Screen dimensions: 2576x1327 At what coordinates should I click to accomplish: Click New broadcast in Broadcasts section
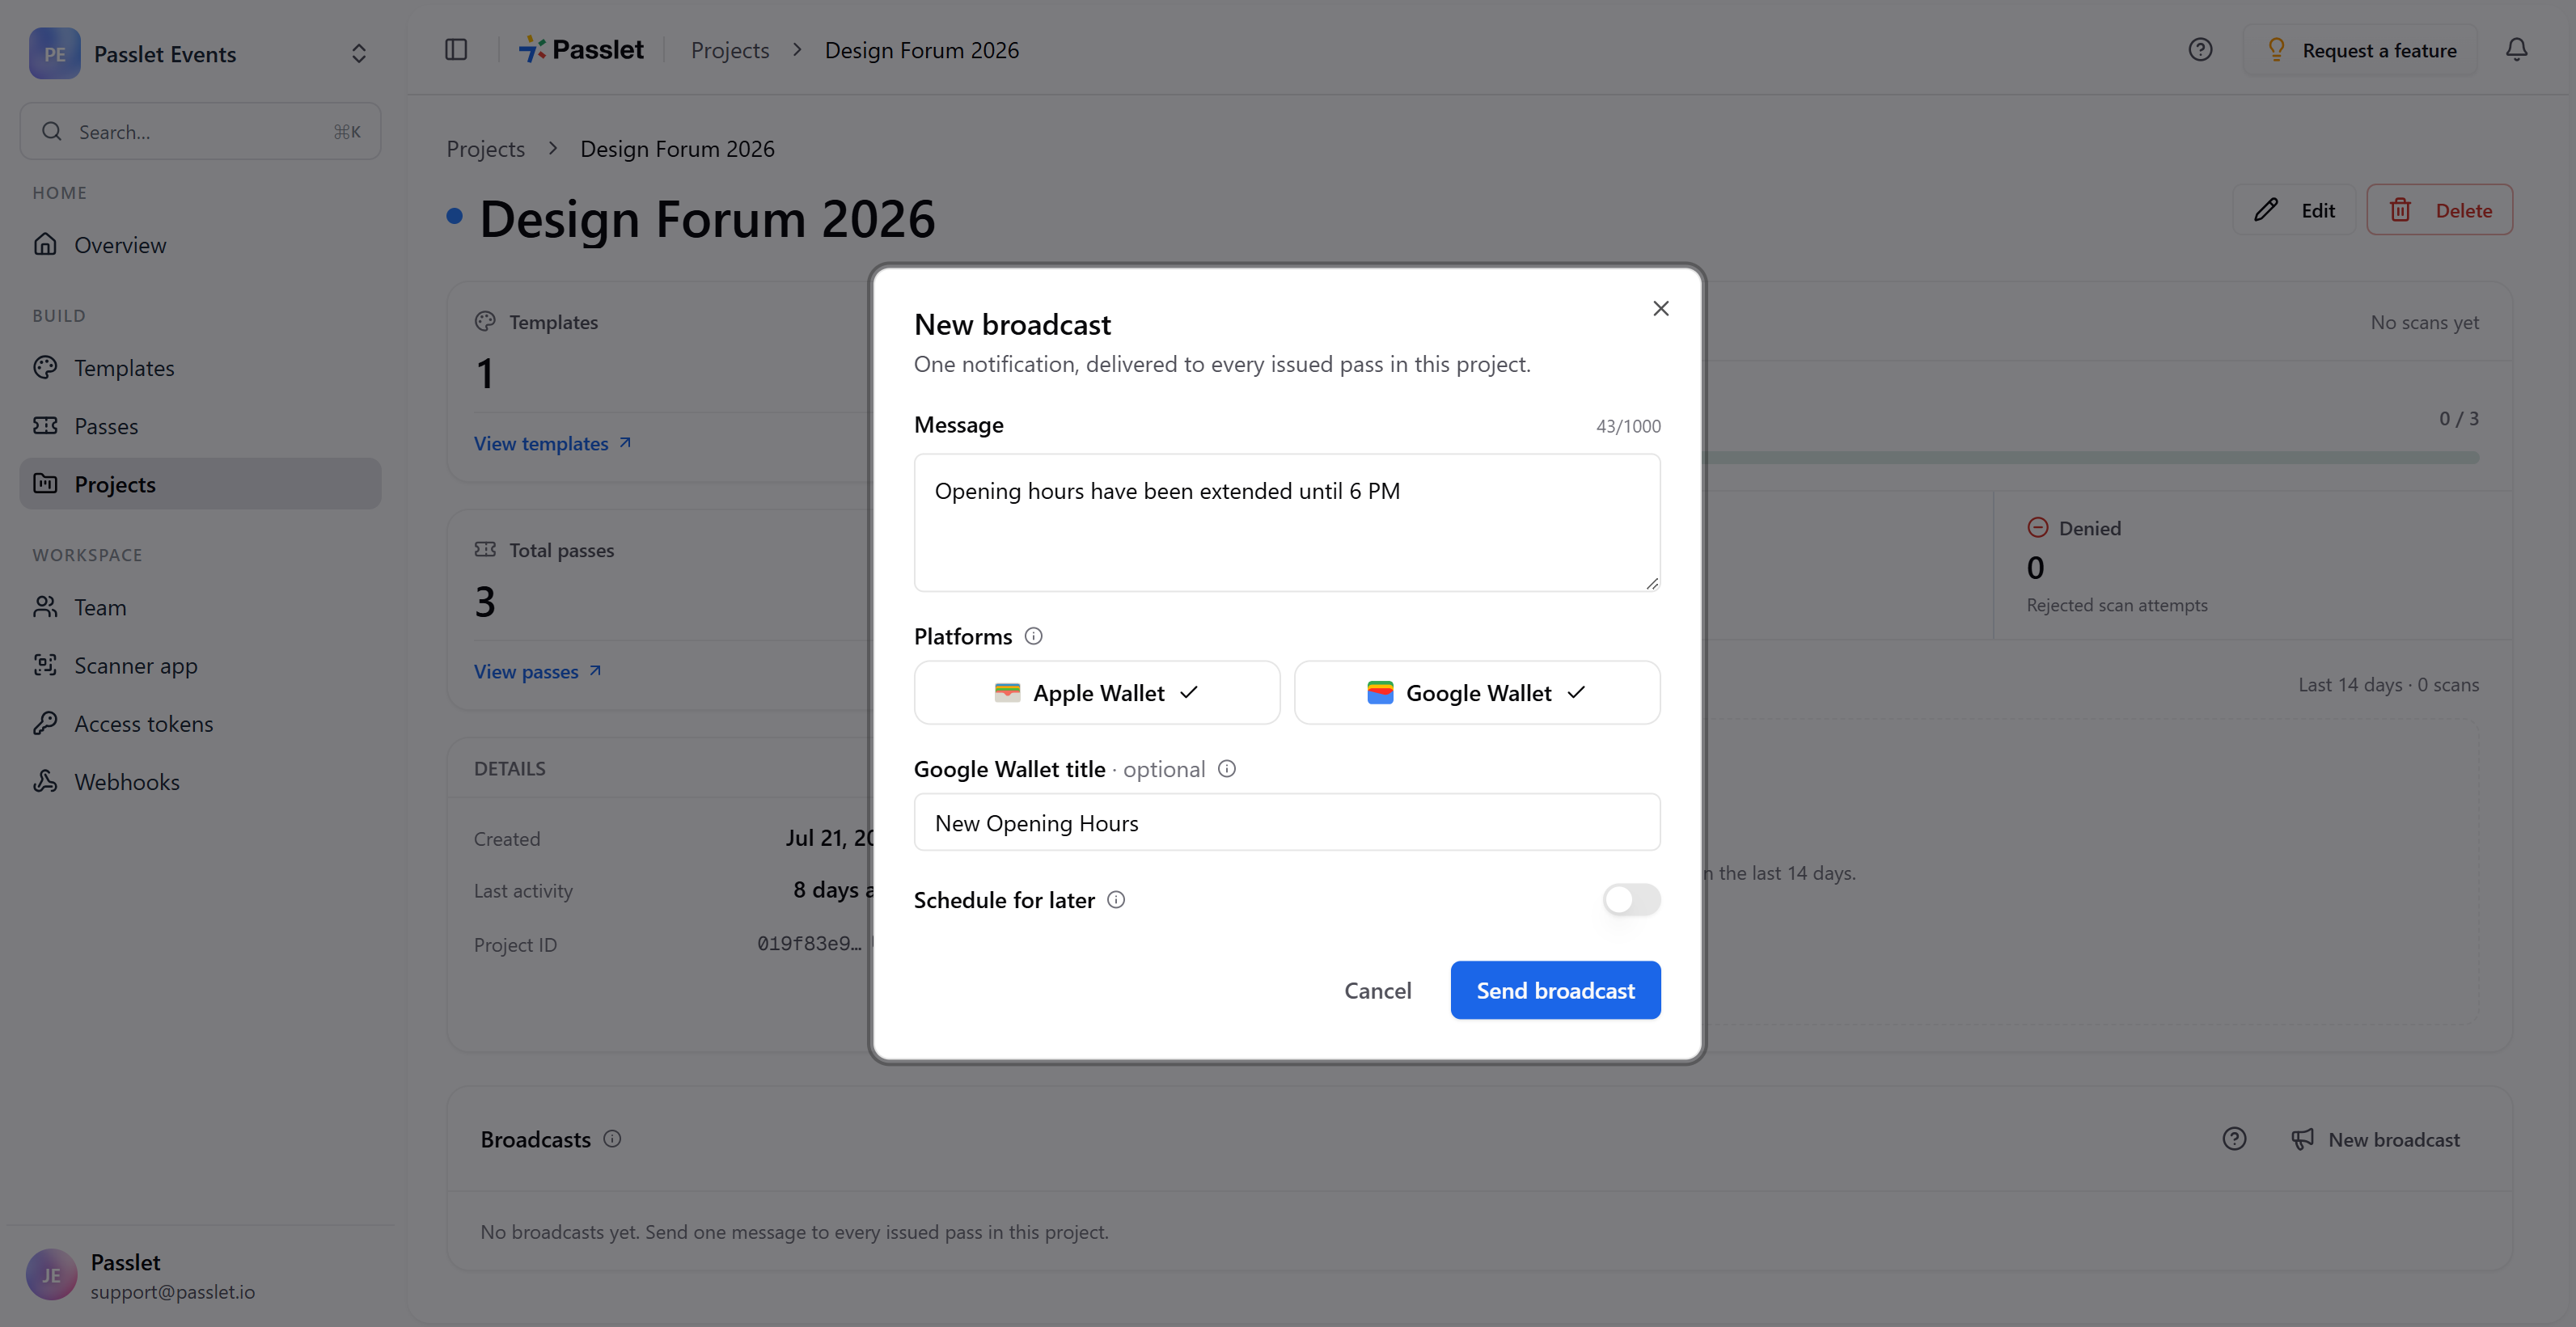[x=2376, y=1138]
